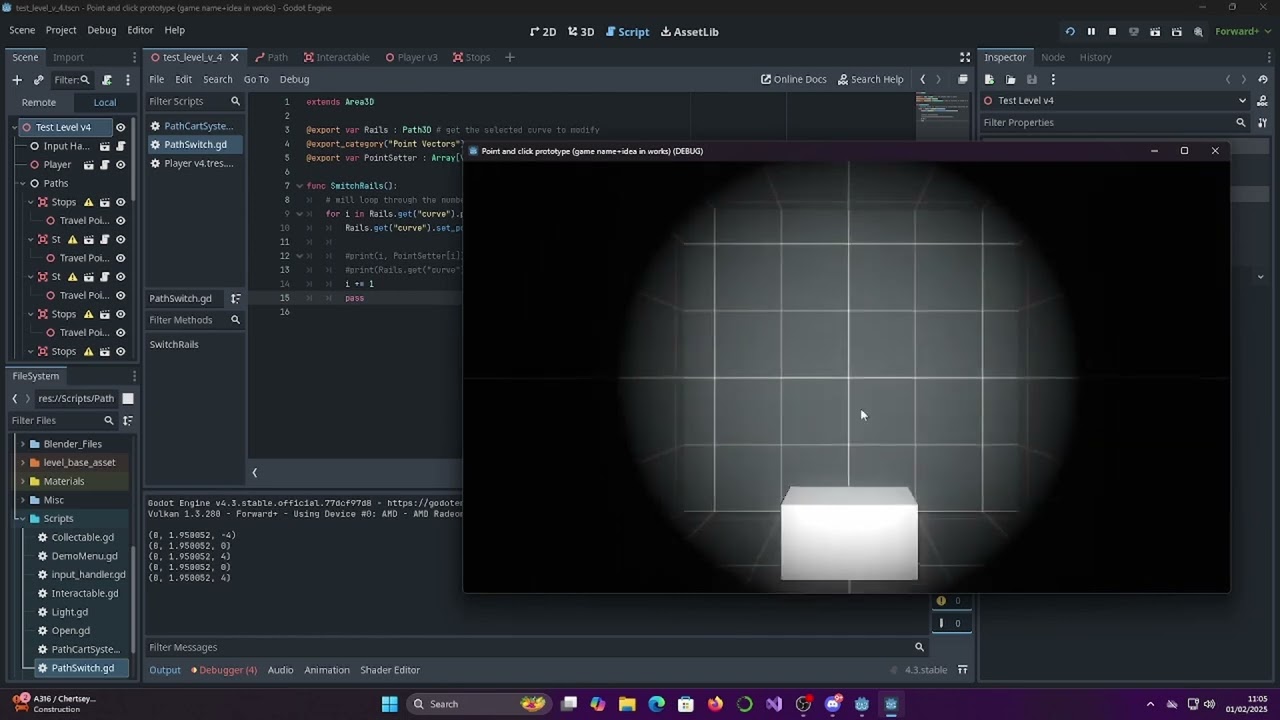This screenshot has width=1280, height=720.
Task: Open the Import dock tab
Action: tap(68, 57)
